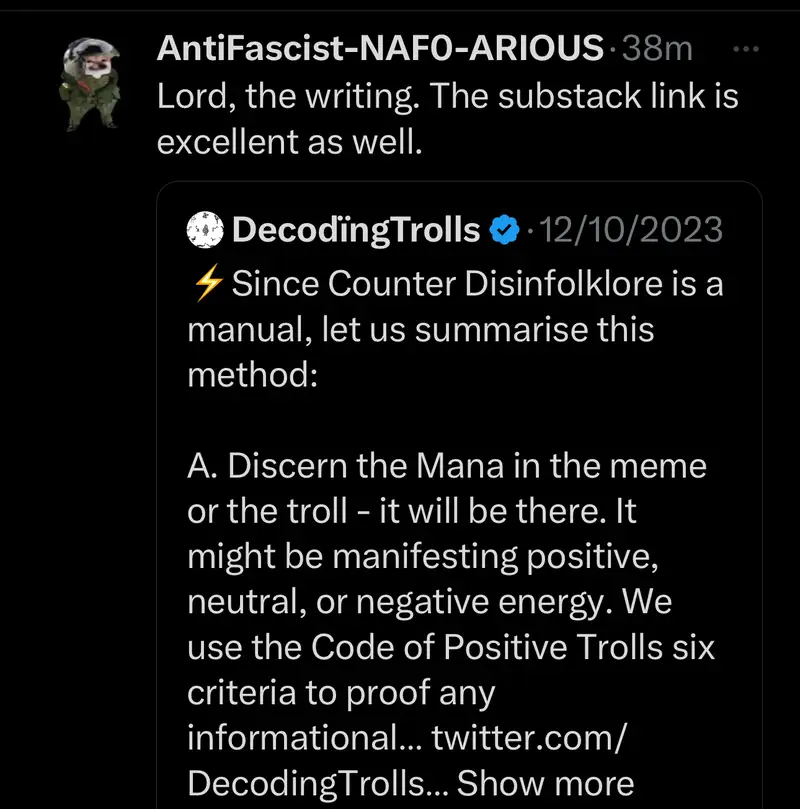Open the three-dot more options menu
This screenshot has width=800, height=809.
[x=746, y=48]
